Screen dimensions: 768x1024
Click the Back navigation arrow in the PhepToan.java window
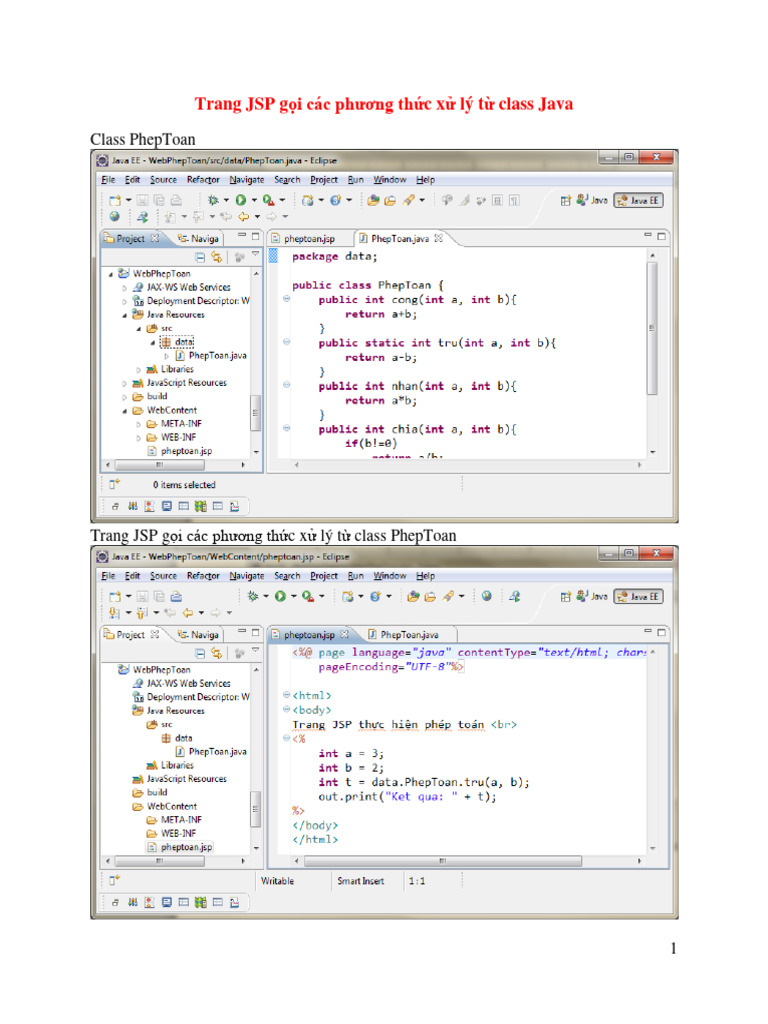click(244, 216)
